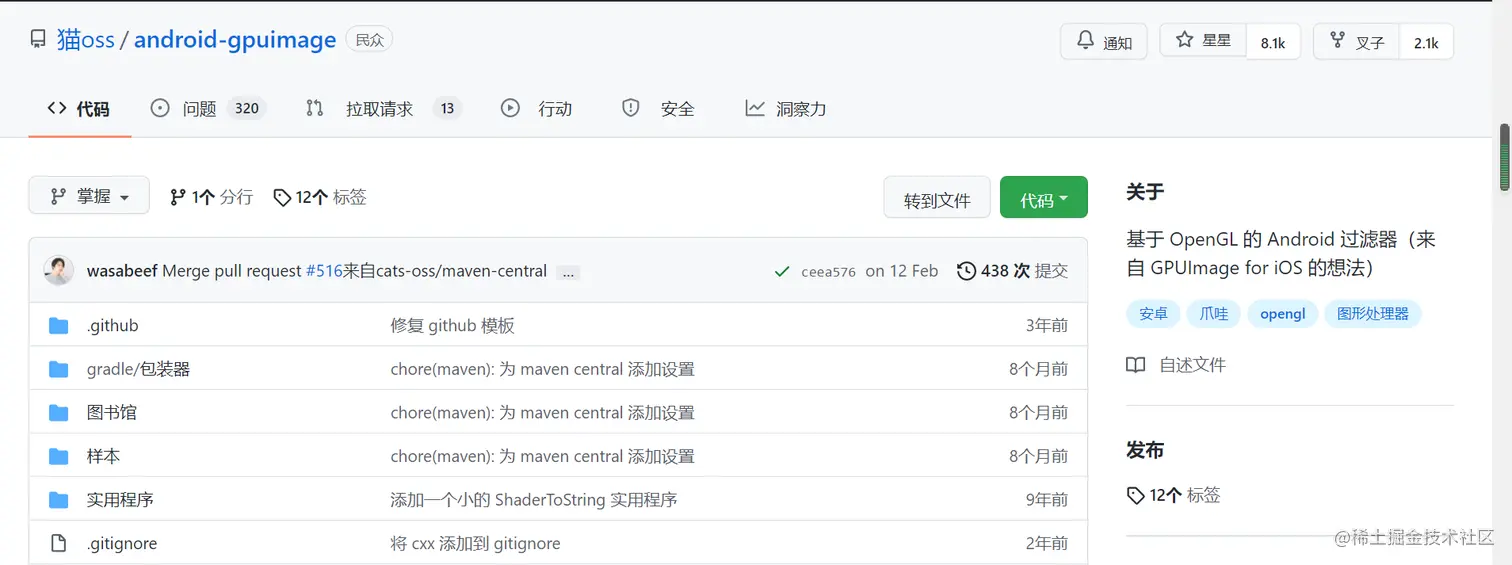This screenshot has height=565, width=1512.
Task: Click the book icon beside 自述文件
Action: 1135,365
